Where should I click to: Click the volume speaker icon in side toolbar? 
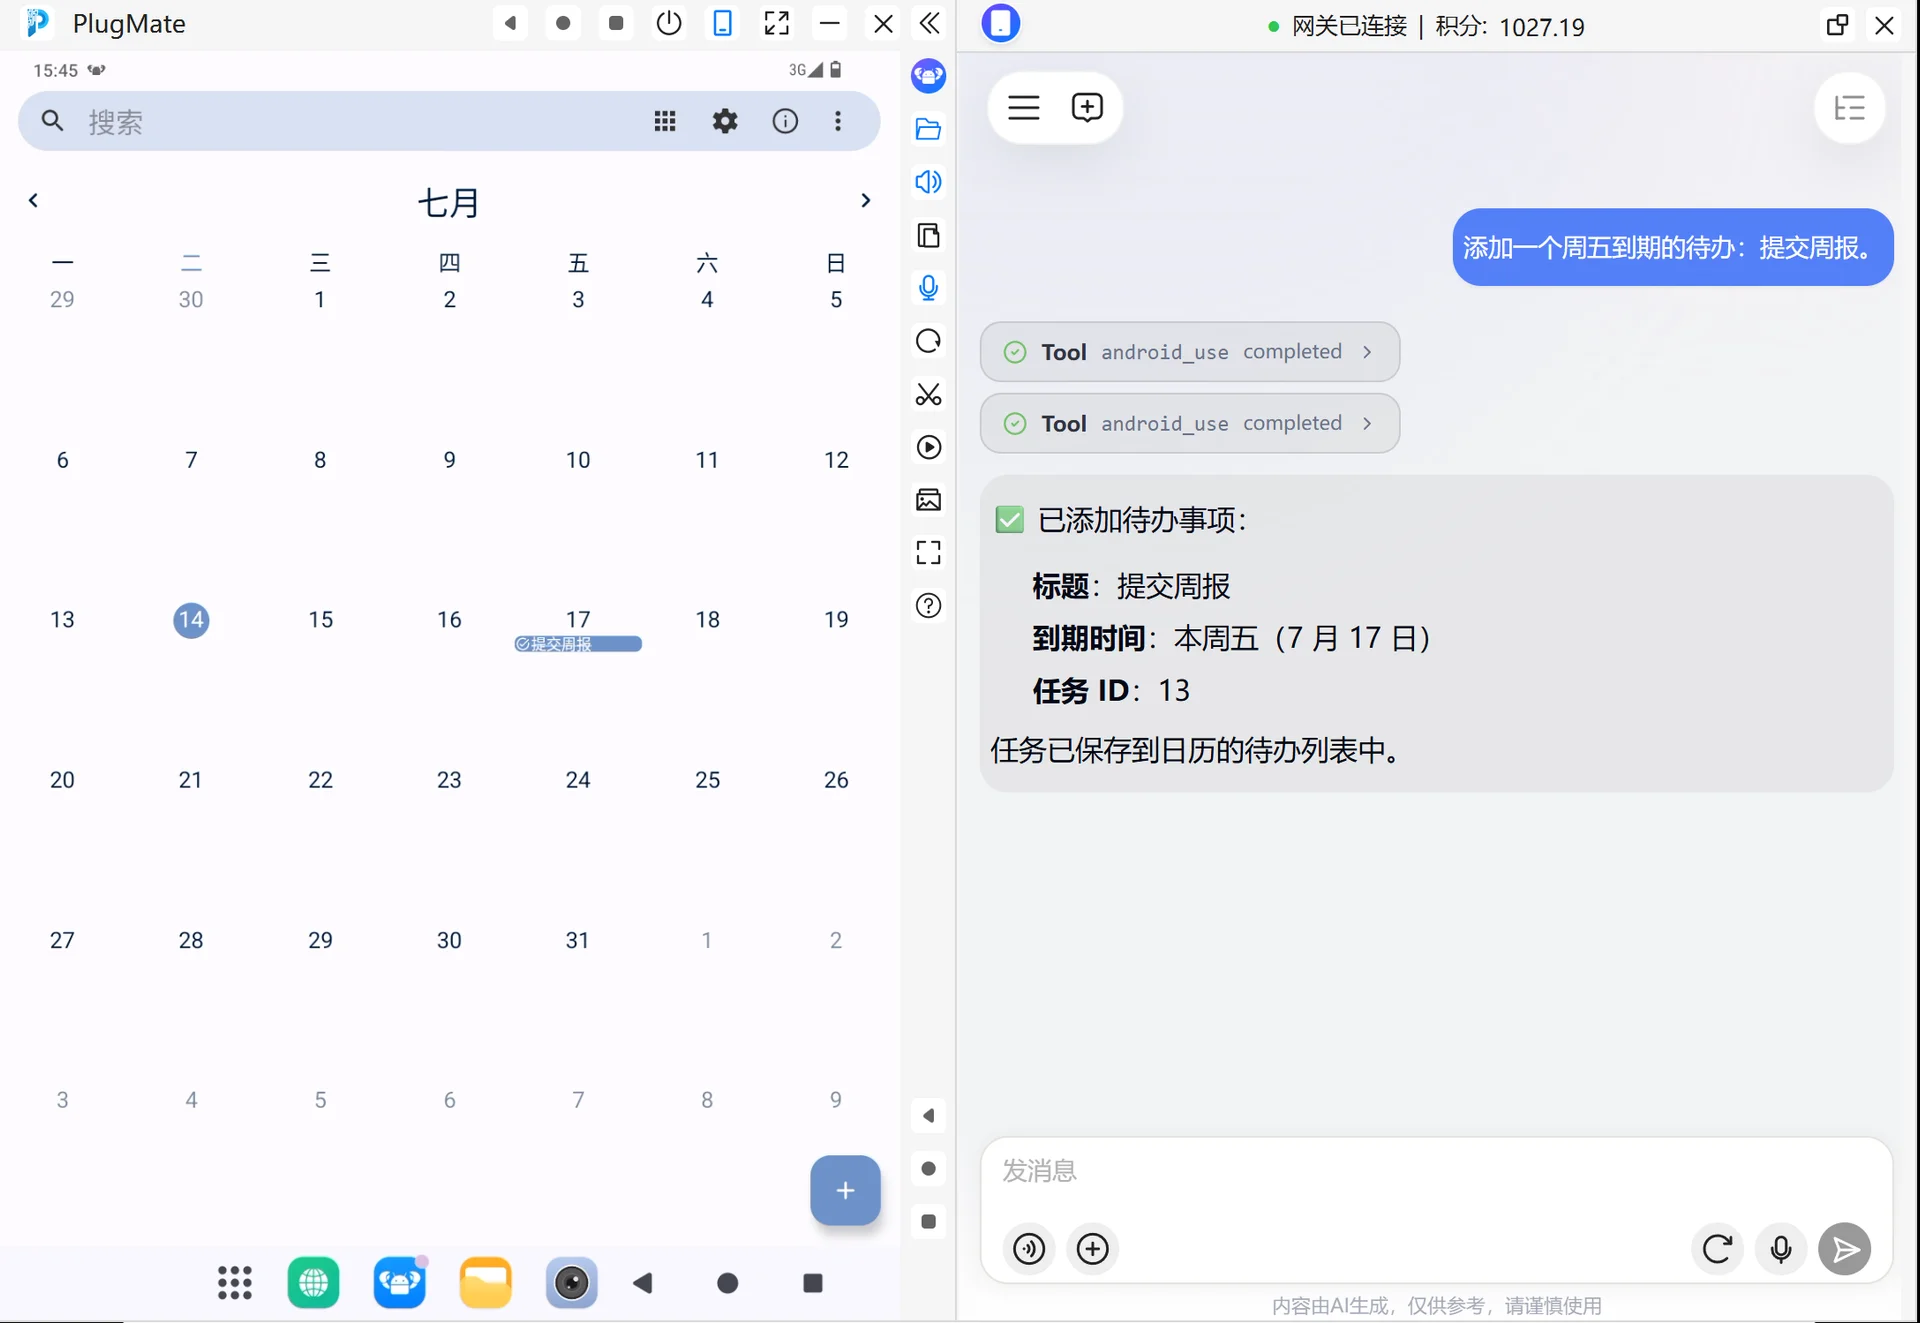tap(929, 182)
